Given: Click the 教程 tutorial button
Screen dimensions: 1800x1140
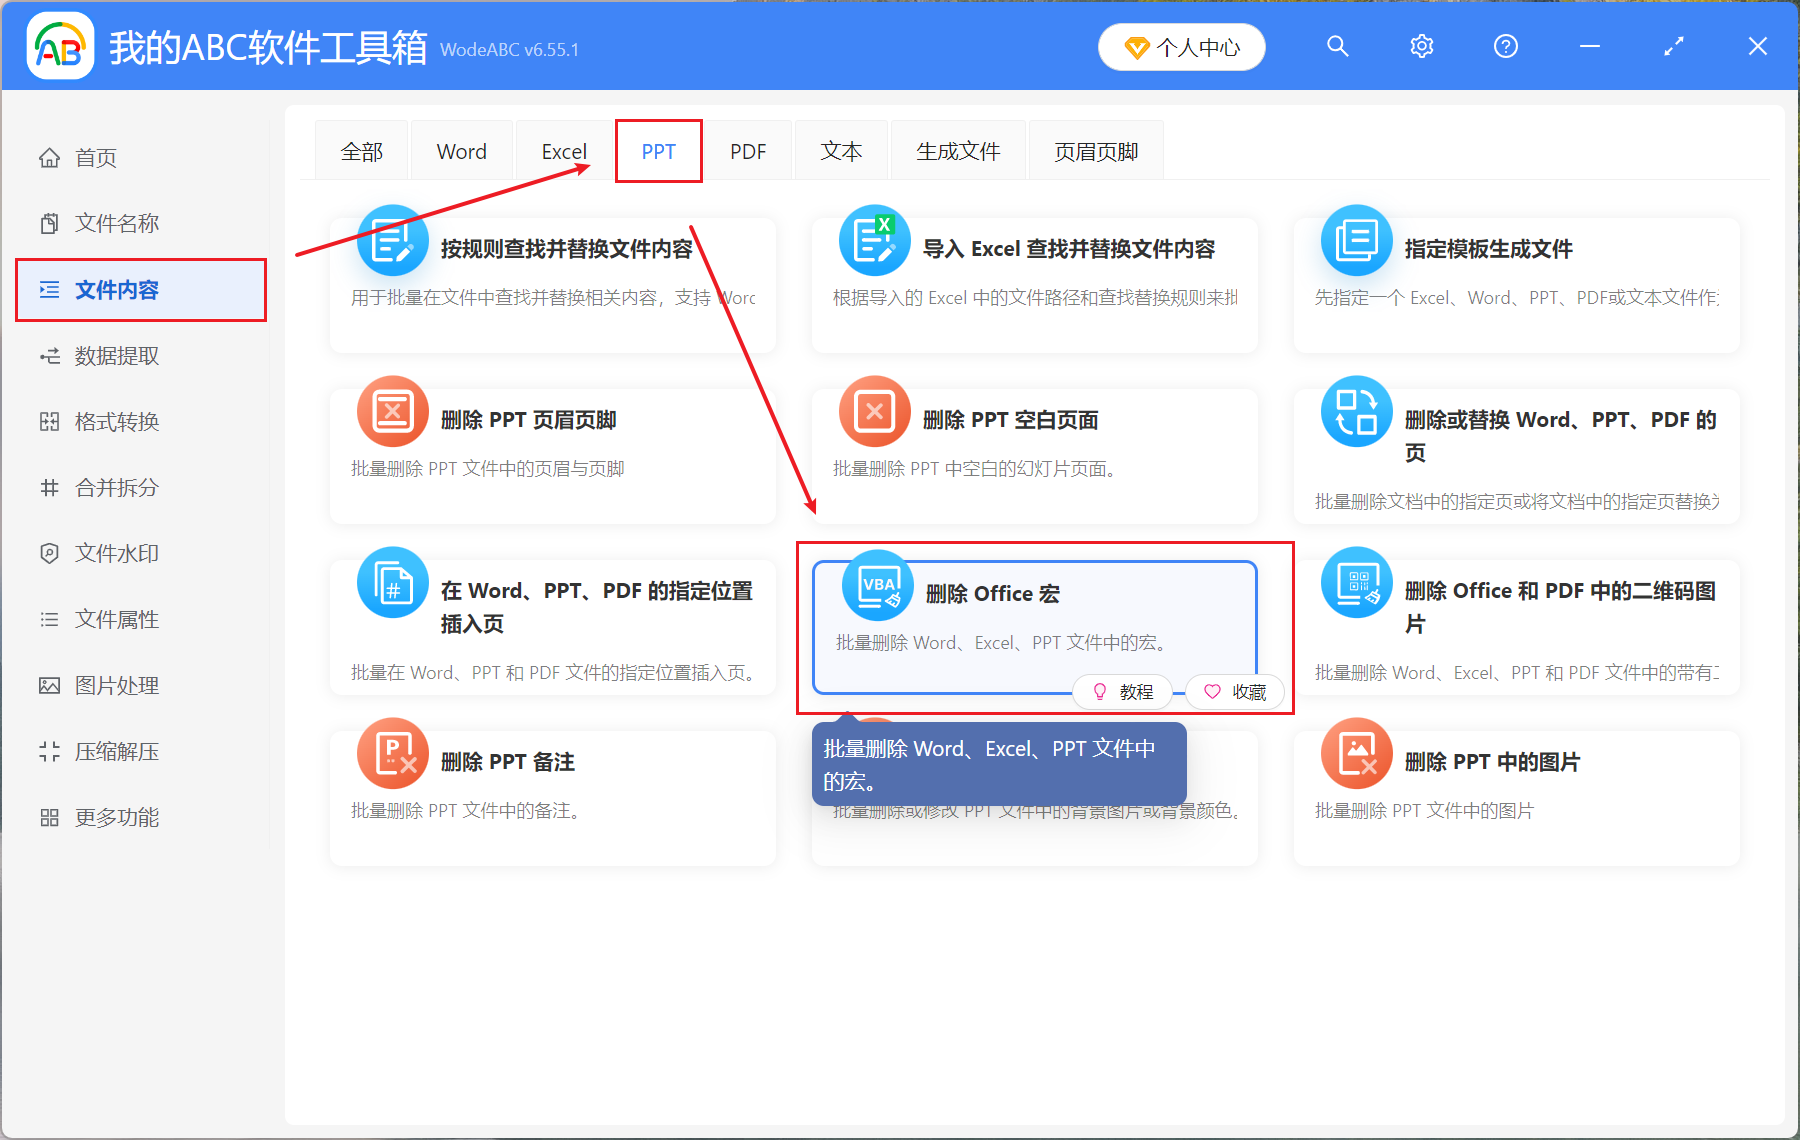Looking at the screenshot, I should coord(1123,692).
